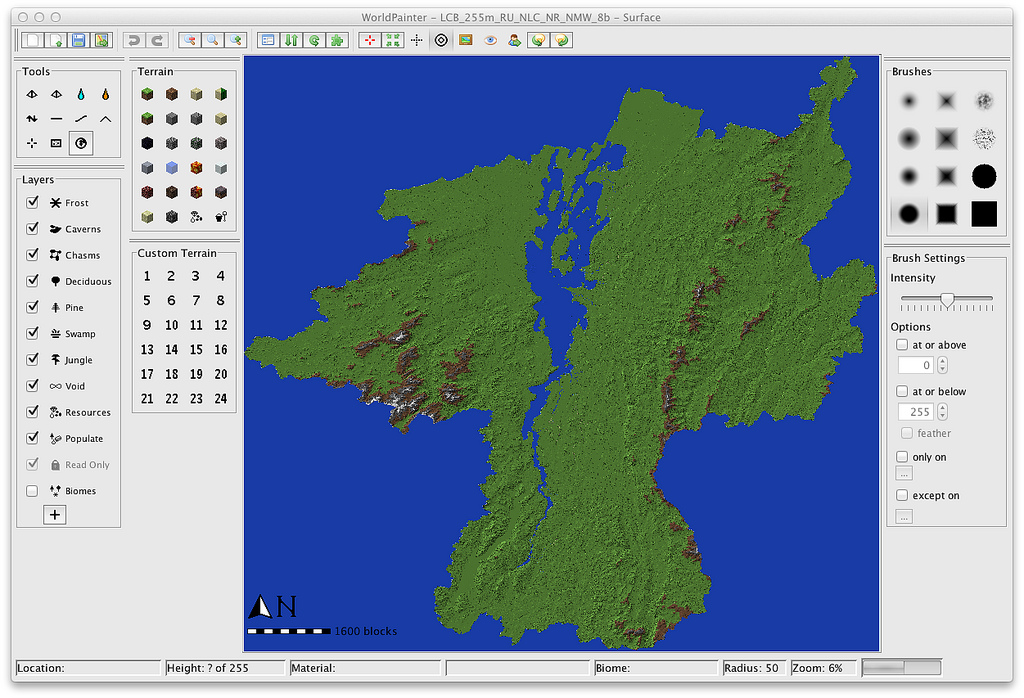Click the plus button to add layer
This screenshot has height=698, width=1024.
54,515
